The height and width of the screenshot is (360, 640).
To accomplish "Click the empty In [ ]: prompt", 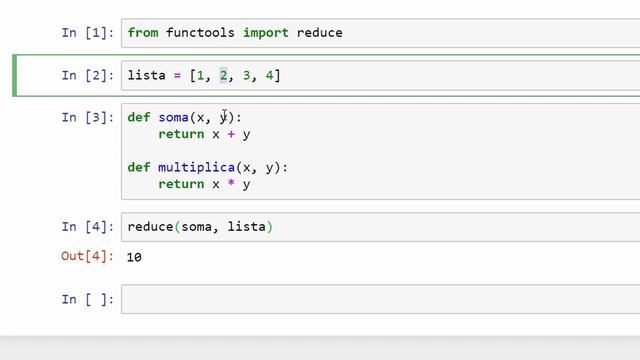I will (x=87, y=300).
